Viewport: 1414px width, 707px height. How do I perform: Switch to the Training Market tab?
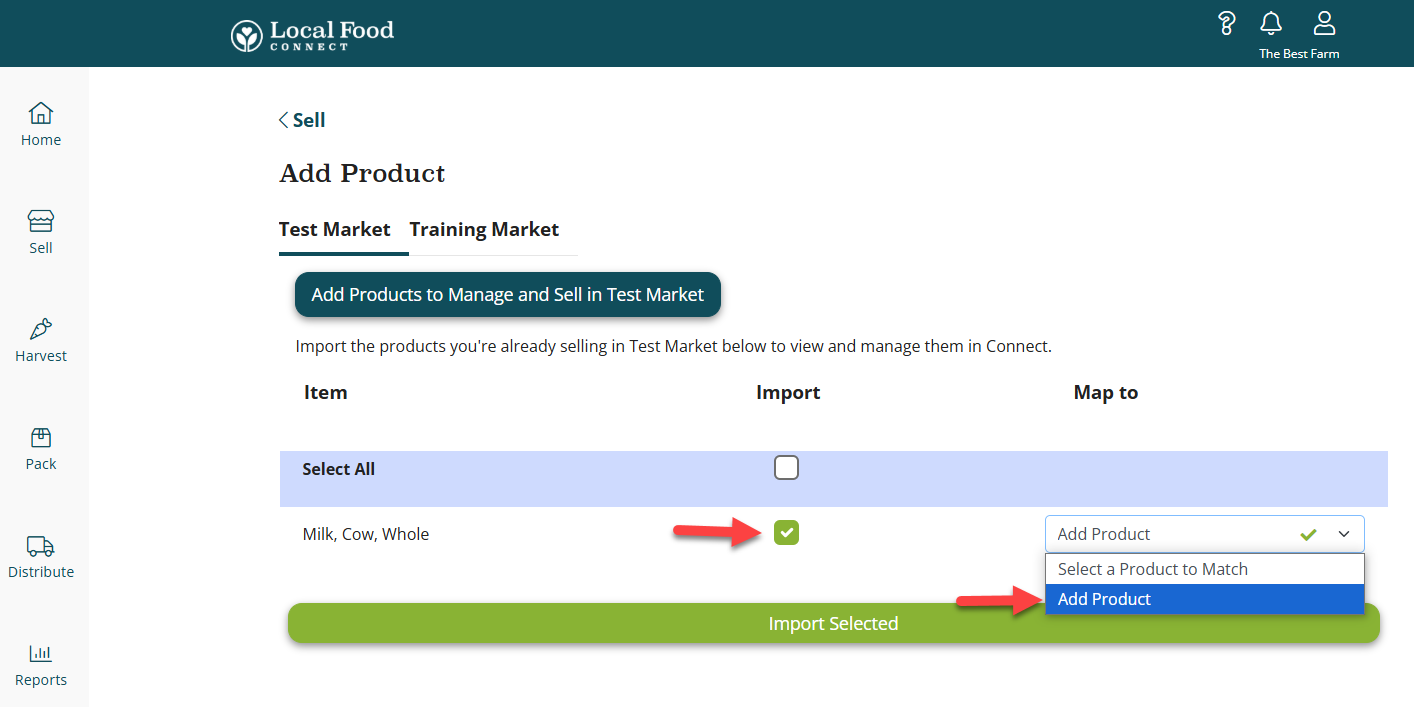click(x=484, y=230)
